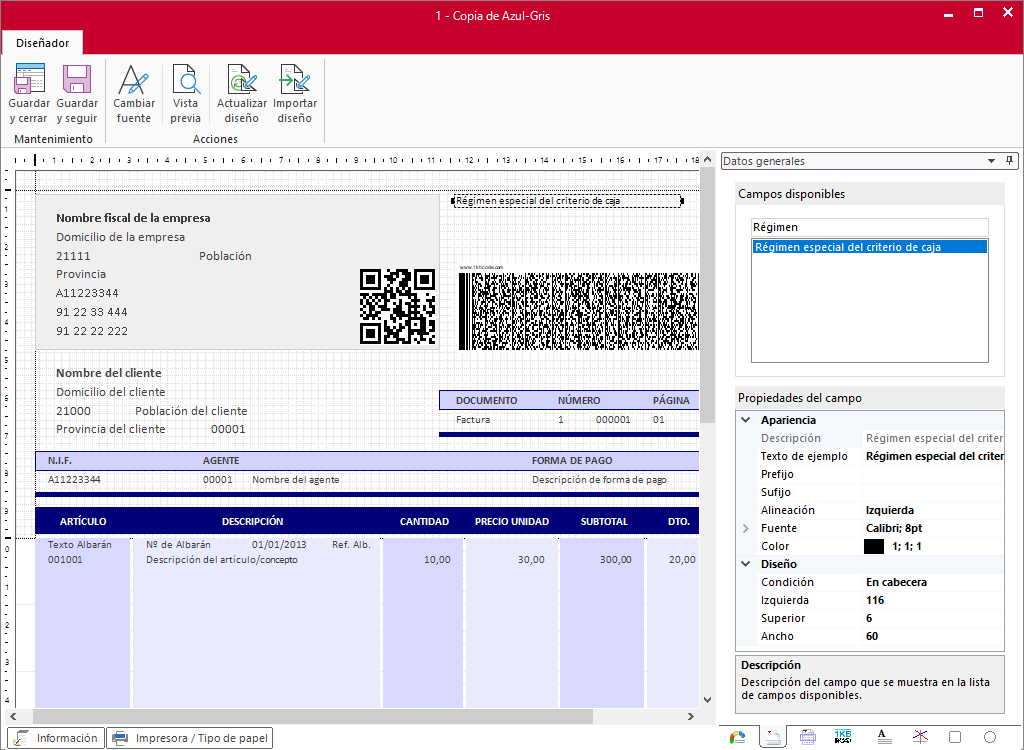
Task: Select Descripción de forma de pago field
Action: 600,480
